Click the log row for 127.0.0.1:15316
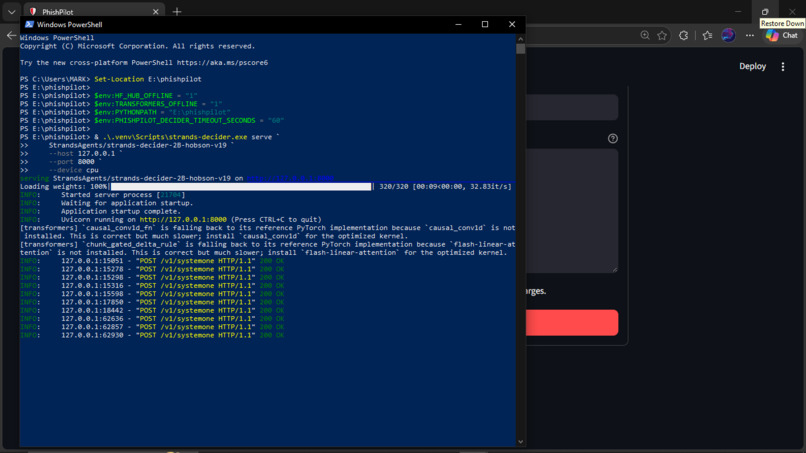This screenshot has height=453, width=806. pyautogui.click(x=152, y=286)
